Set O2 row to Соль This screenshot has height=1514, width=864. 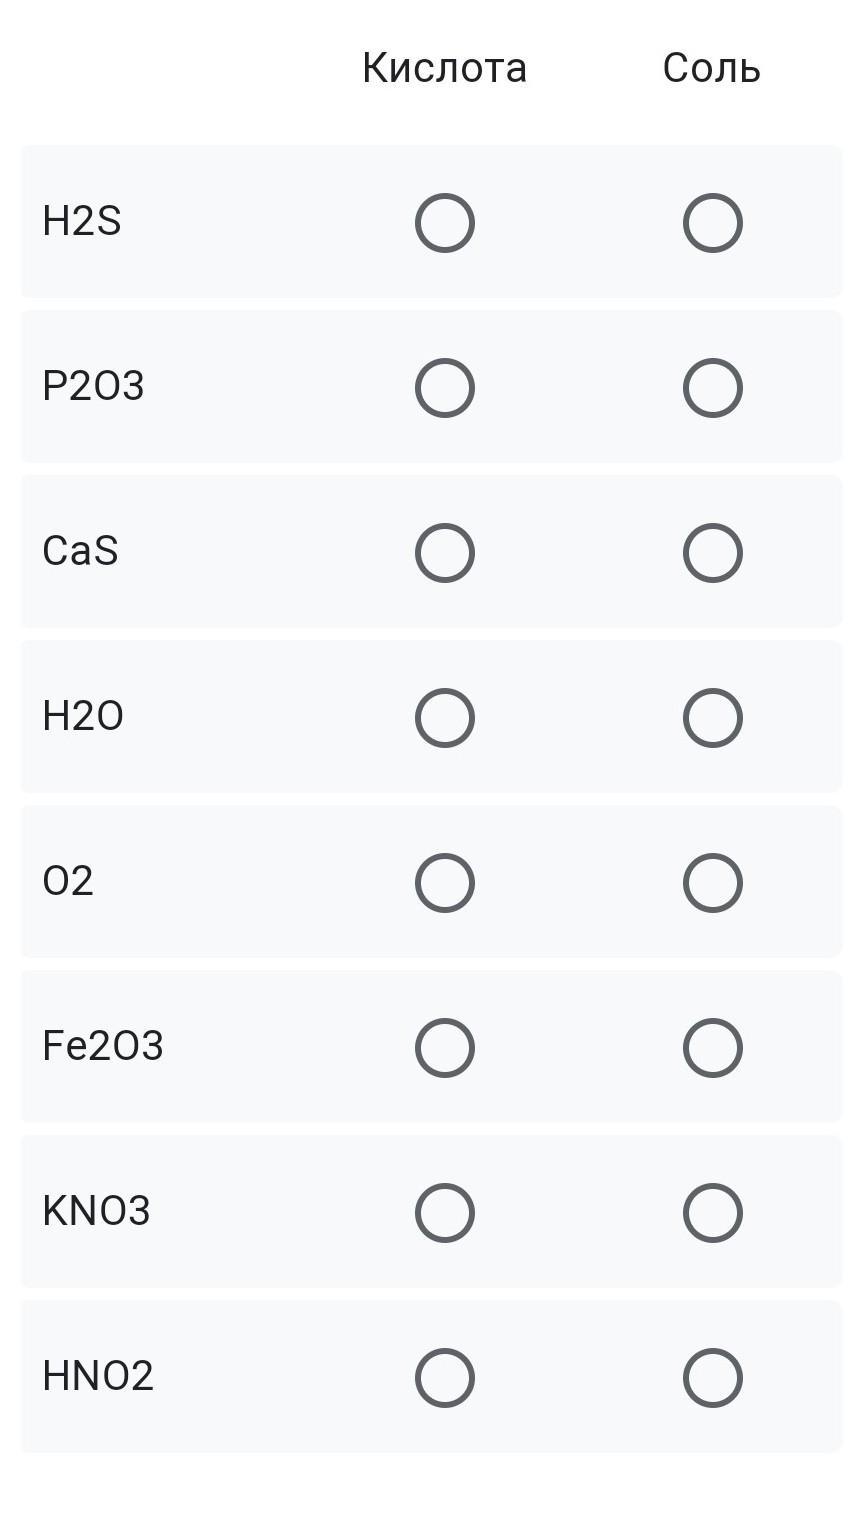coord(712,882)
